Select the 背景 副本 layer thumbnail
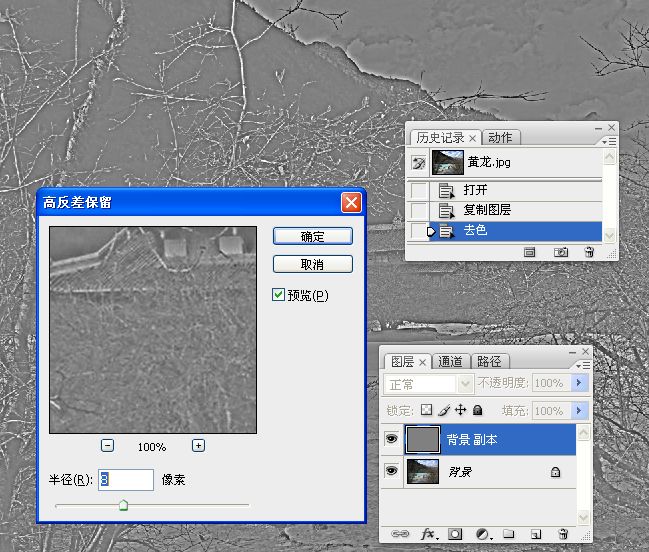This screenshot has height=552, width=649. [x=423, y=439]
